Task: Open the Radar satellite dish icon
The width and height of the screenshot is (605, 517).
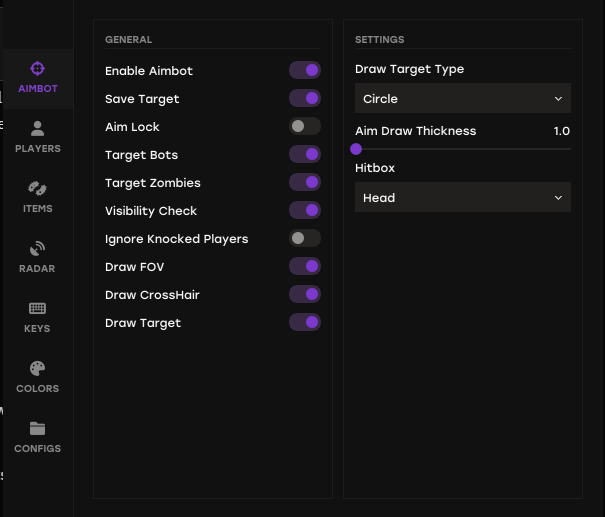Action: tap(37, 248)
